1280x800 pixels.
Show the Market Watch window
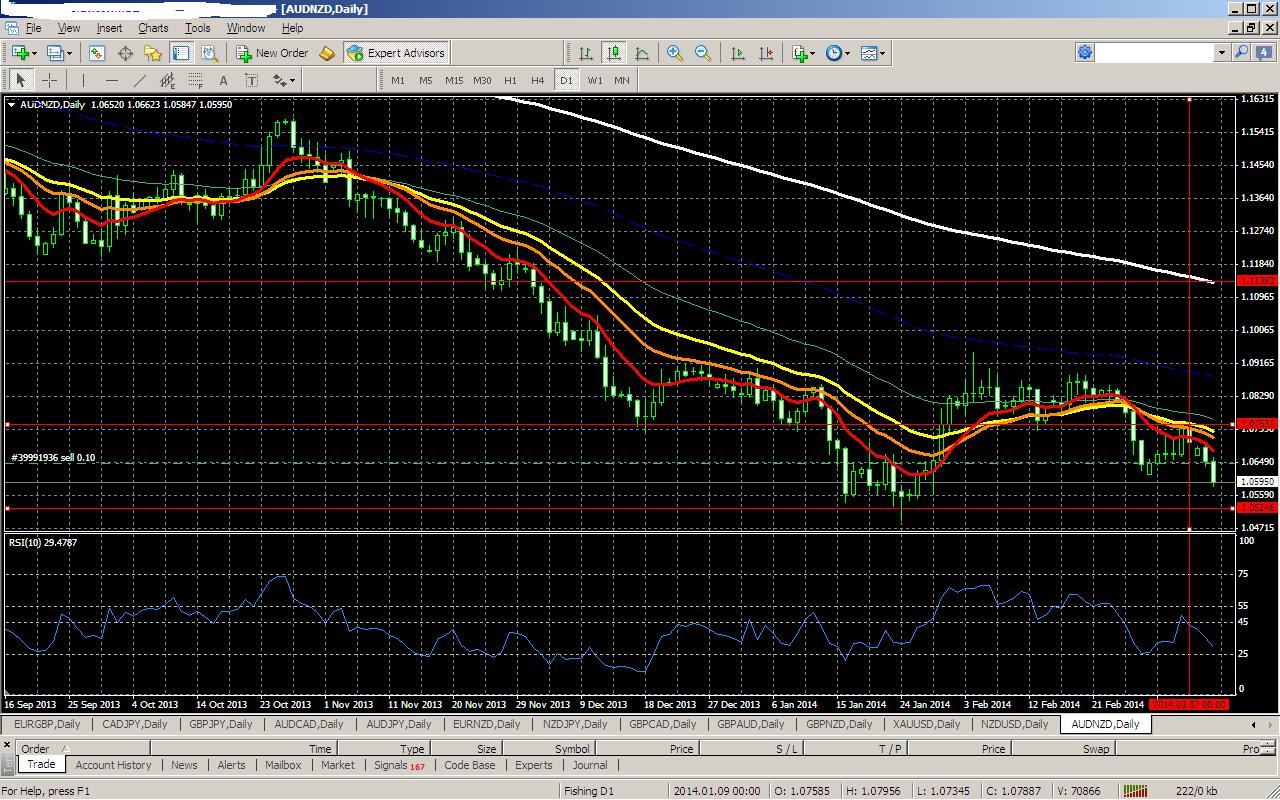point(98,53)
